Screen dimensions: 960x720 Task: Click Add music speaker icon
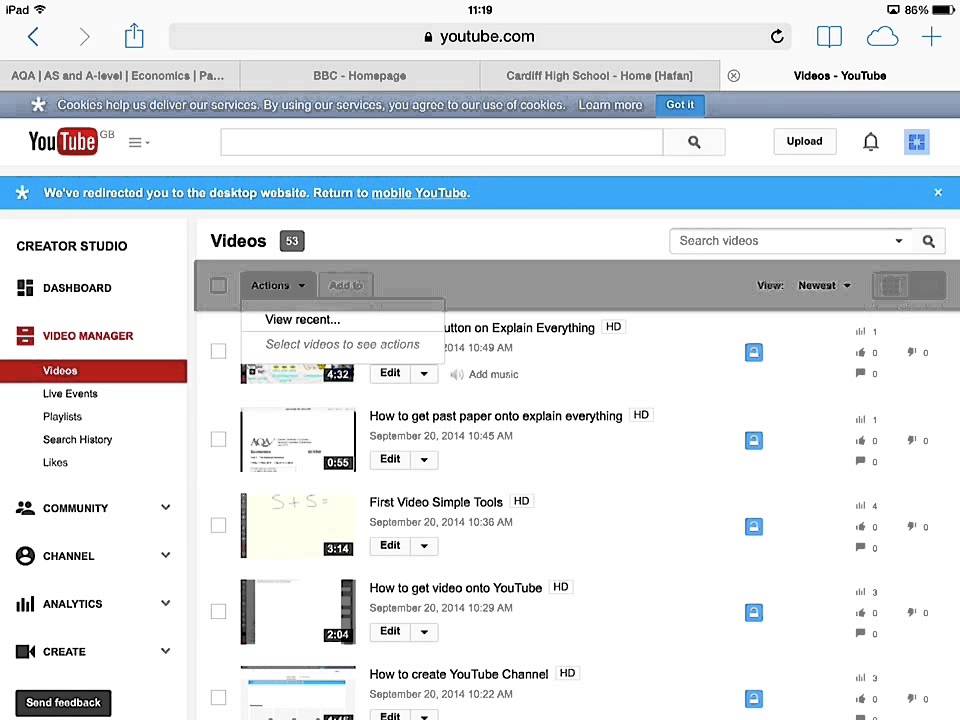pyautogui.click(x=456, y=374)
